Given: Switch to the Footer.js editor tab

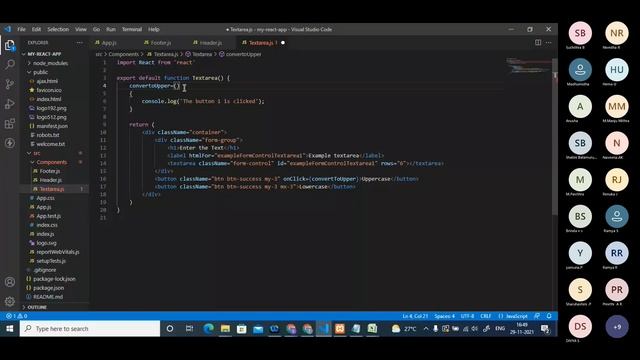Looking at the screenshot, I should [163, 42].
